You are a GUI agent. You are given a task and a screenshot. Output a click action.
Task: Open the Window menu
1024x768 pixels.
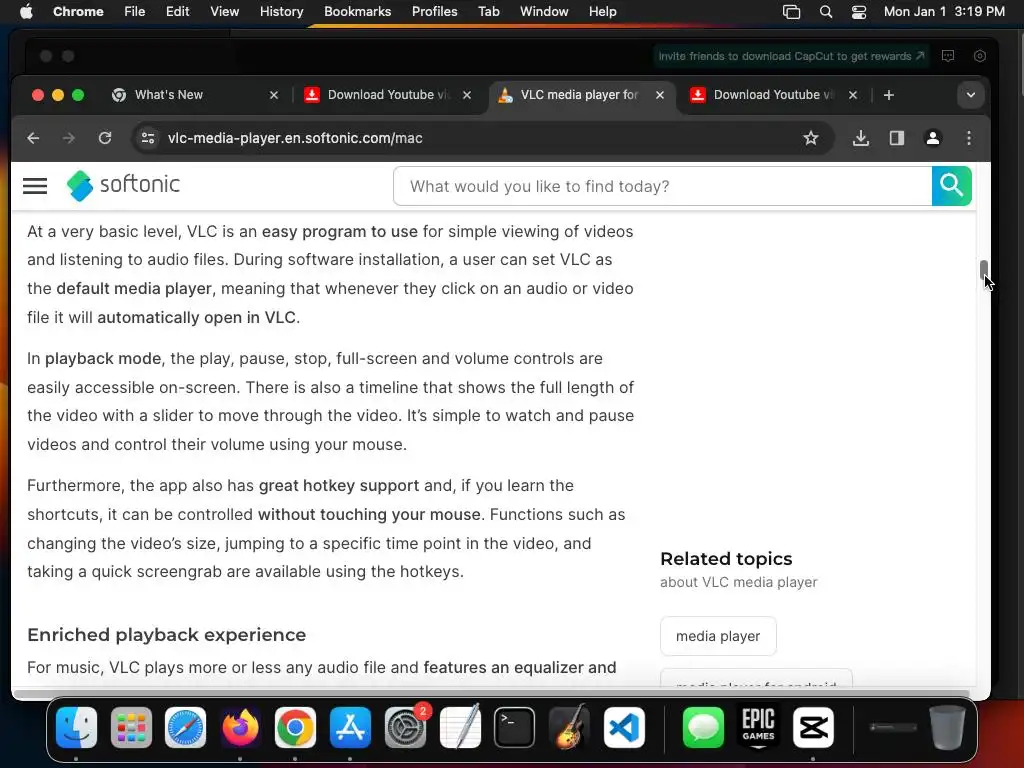pos(544,11)
